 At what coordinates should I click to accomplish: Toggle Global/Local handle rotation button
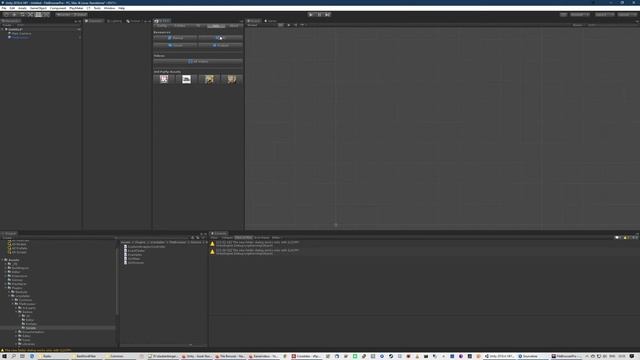tap(80, 15)
